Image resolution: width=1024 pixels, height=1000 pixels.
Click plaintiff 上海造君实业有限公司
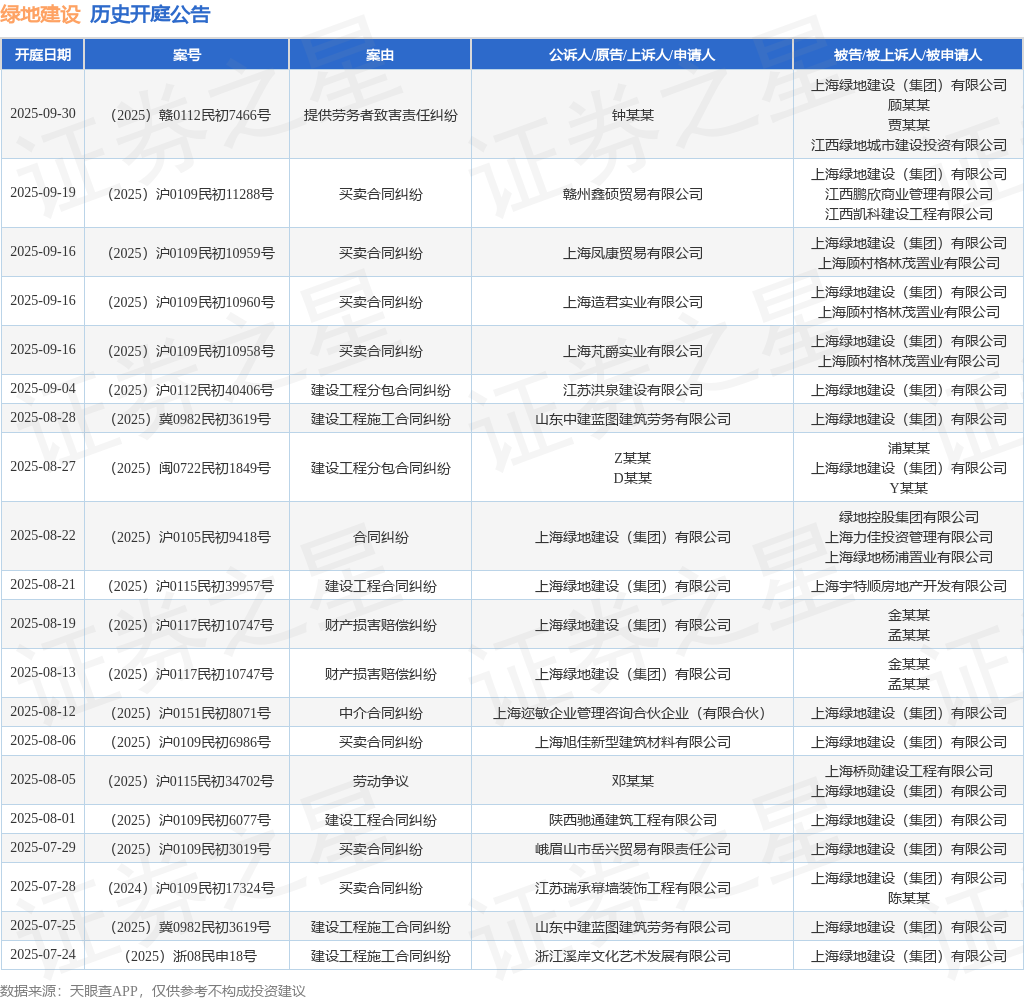point(632,302)
